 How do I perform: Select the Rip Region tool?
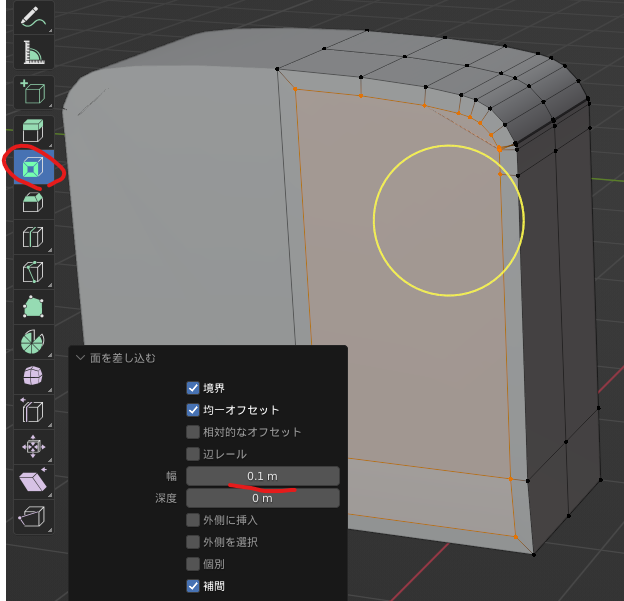[x=33, y=516]
